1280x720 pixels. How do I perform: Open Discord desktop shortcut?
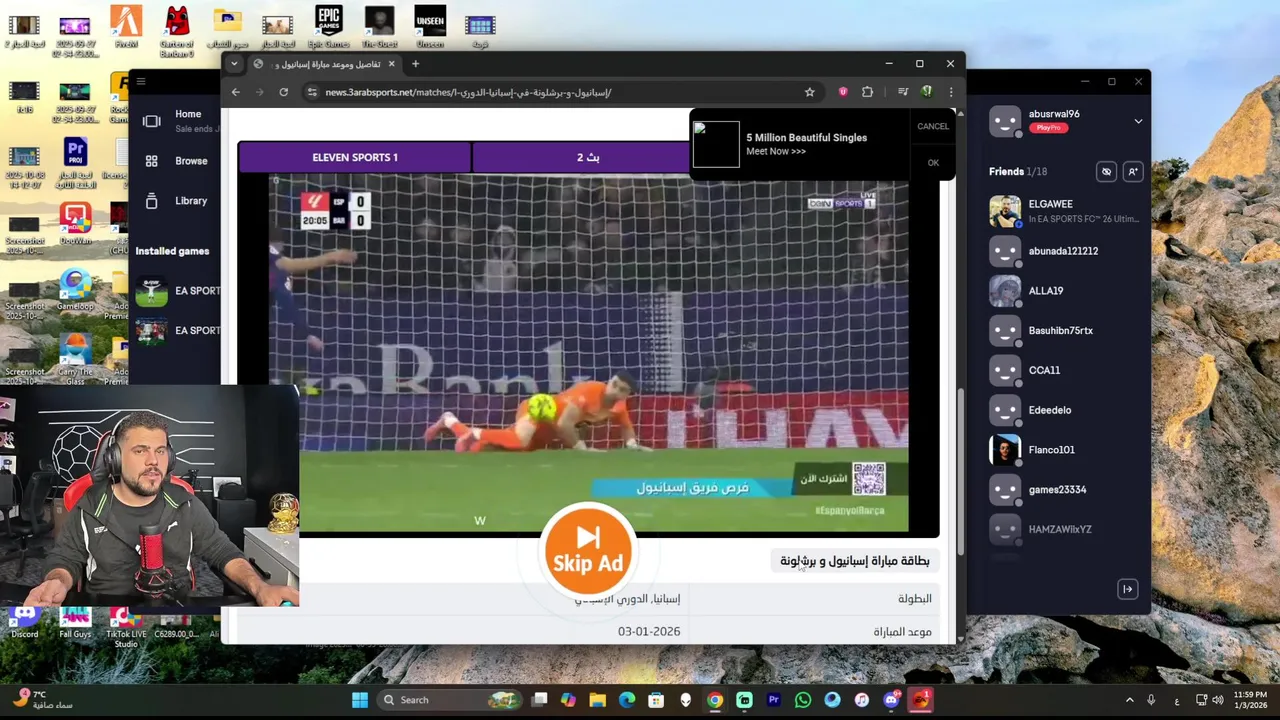point(25,622)
